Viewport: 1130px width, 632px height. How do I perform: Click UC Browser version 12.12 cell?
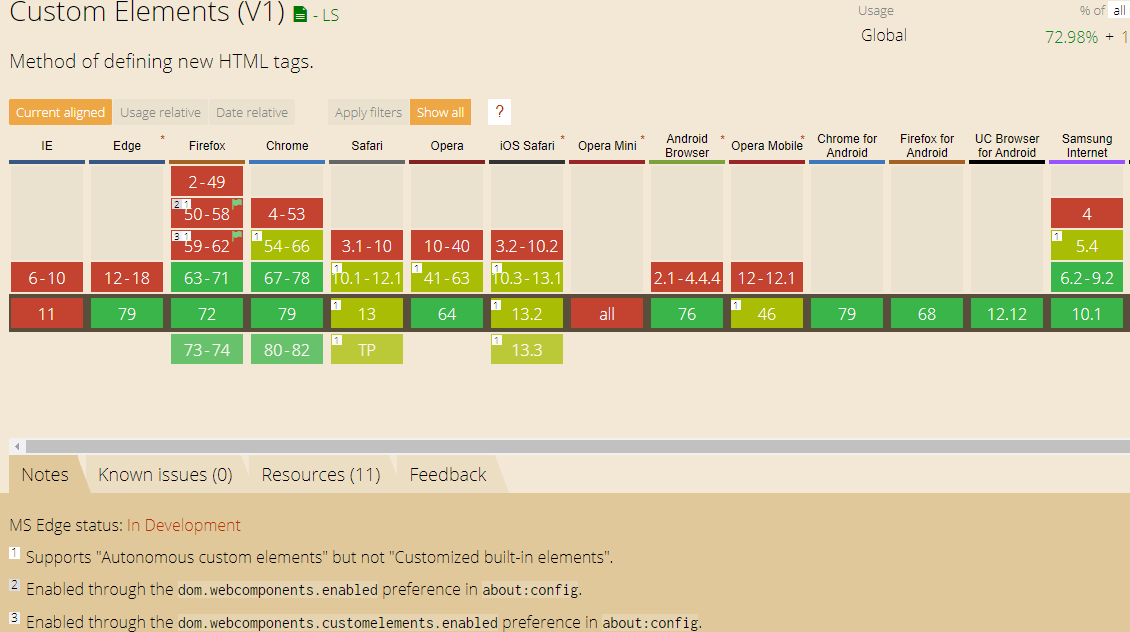click(x=1007, y=313)
